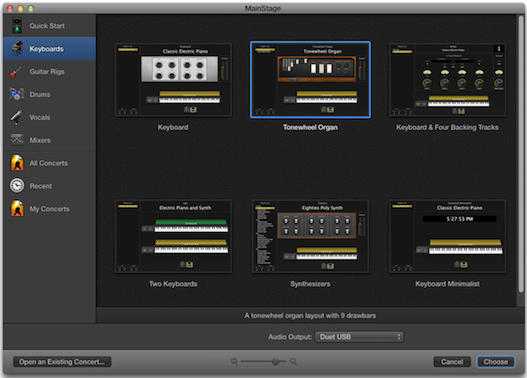Open Mixers templates
Screen dimensions: 527x378
[49, 140]
